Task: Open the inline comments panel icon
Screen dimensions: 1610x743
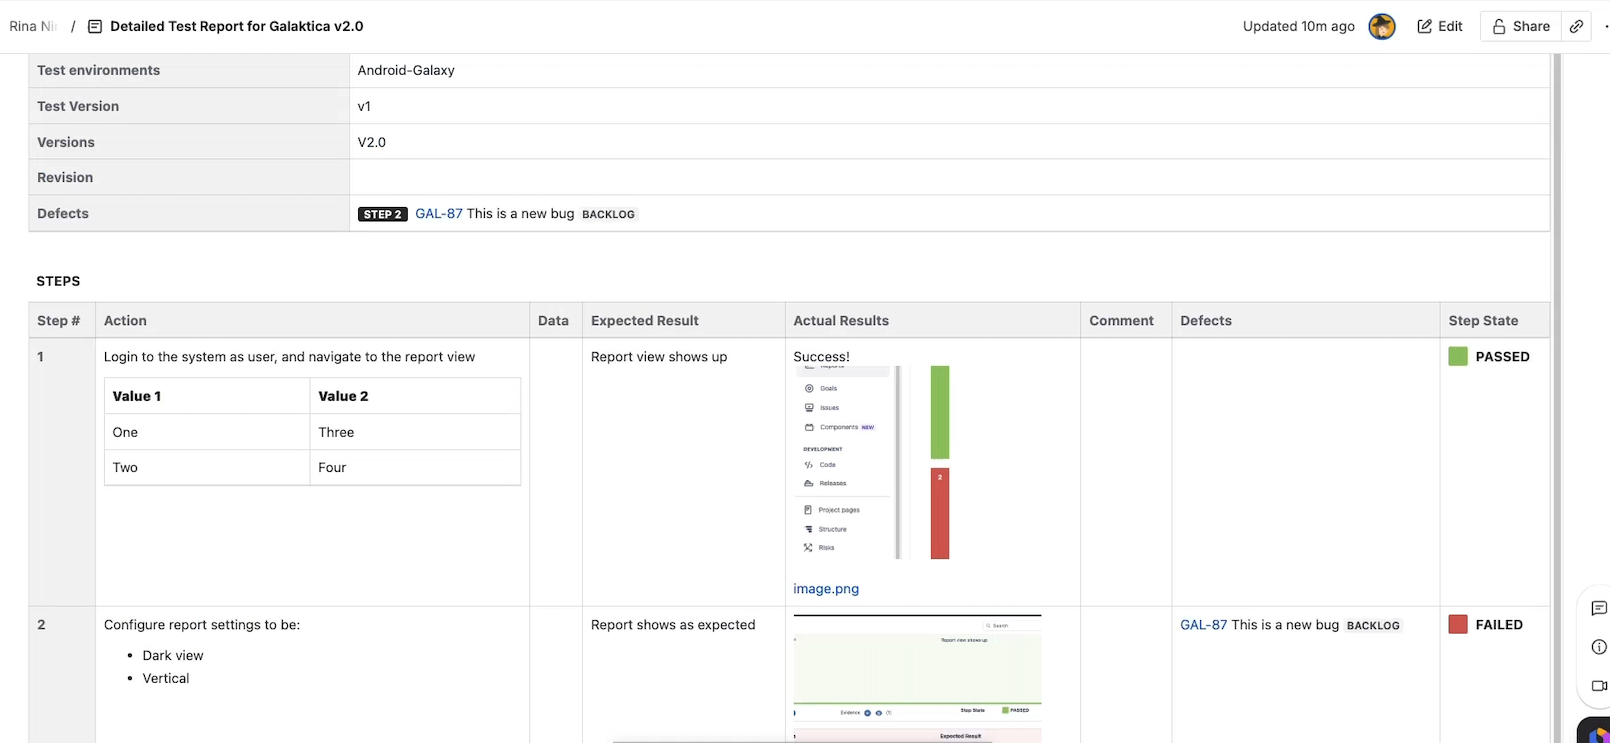Action: coord(1598,608)
